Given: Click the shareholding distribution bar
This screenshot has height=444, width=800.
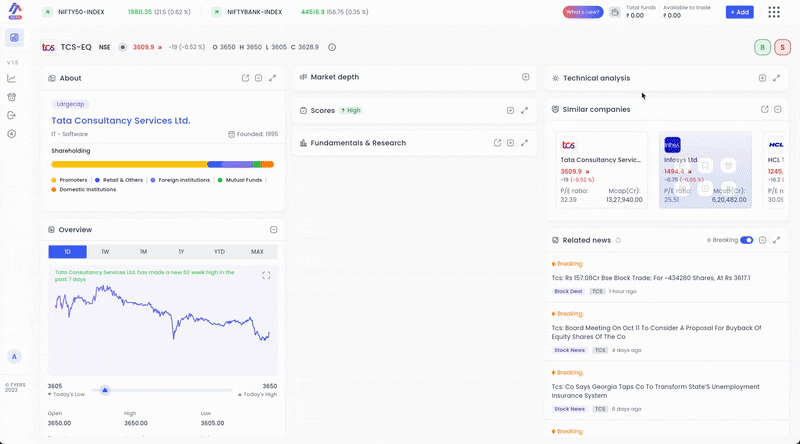Looking at the screenshot, I should pyautogui.click(x=163, y=164).
